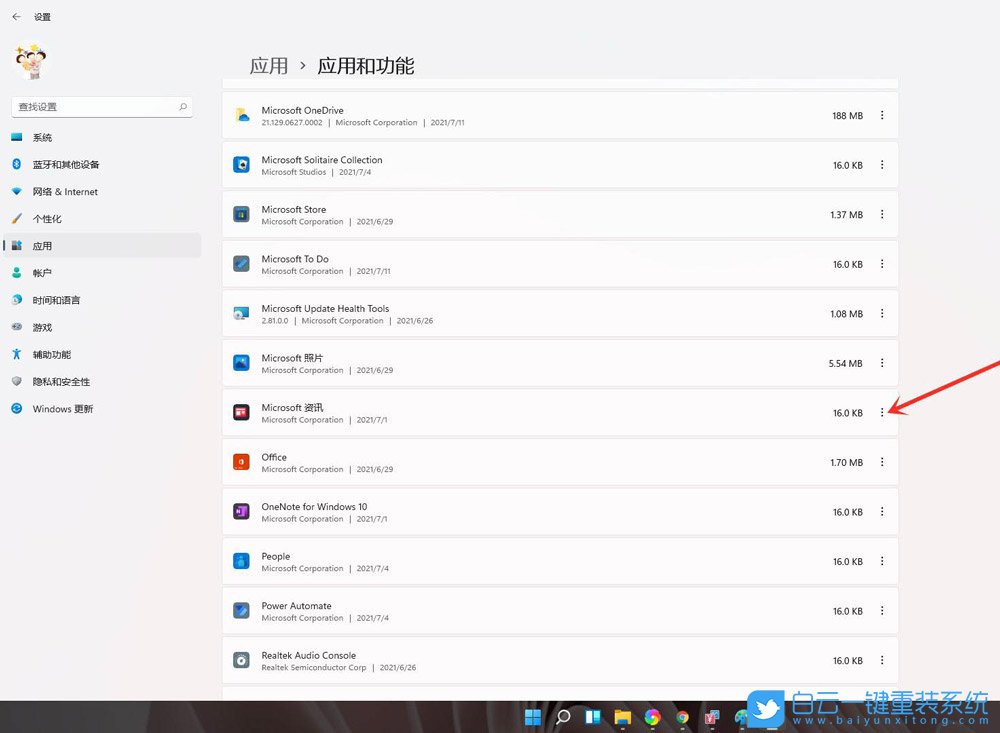The width and height of the screenshot is (1000, 733).
Task: Select the 系统 category in sidebar
Action: 40,137
